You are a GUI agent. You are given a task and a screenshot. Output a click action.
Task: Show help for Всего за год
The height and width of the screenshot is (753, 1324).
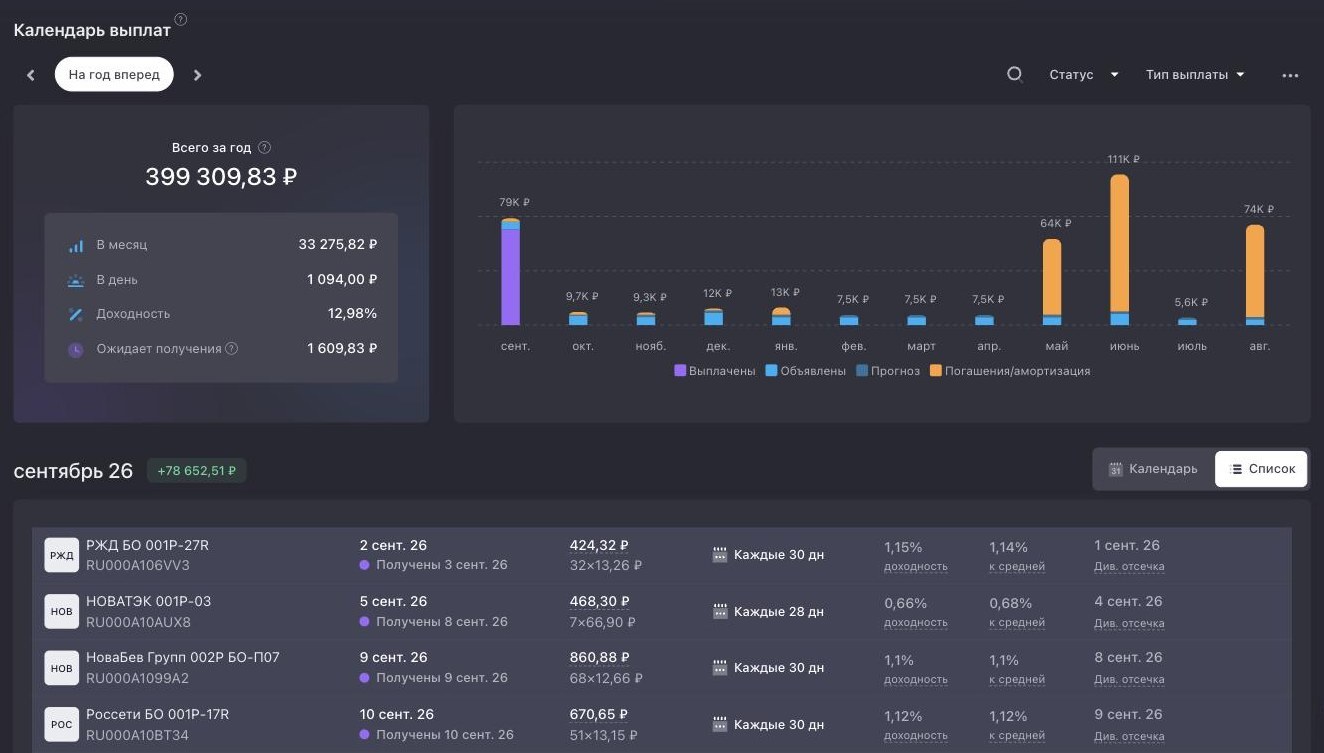[x=264, y=147]
